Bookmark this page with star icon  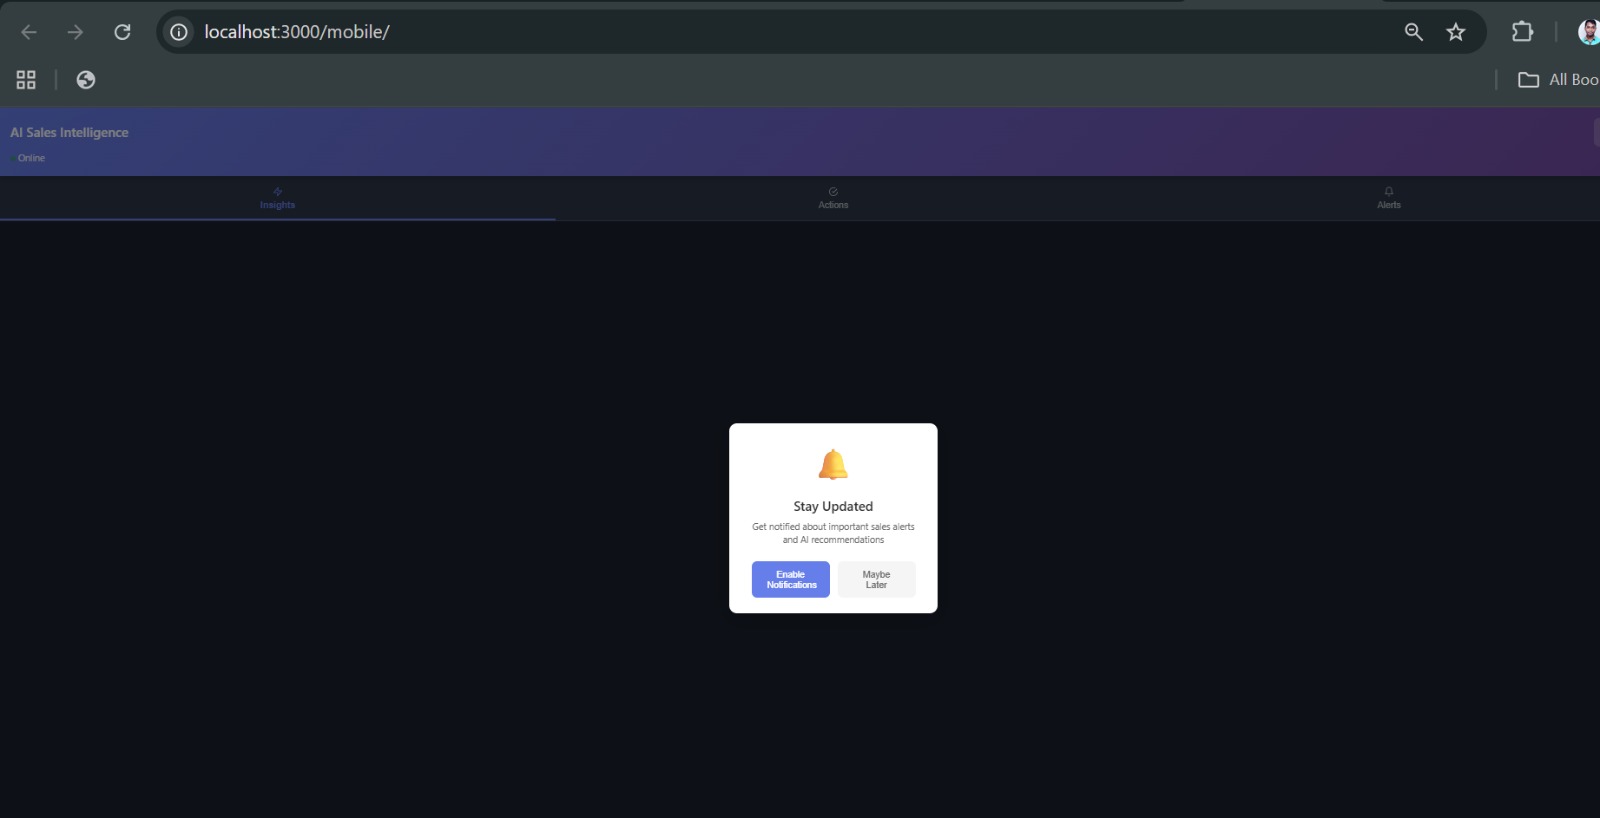1456,32
